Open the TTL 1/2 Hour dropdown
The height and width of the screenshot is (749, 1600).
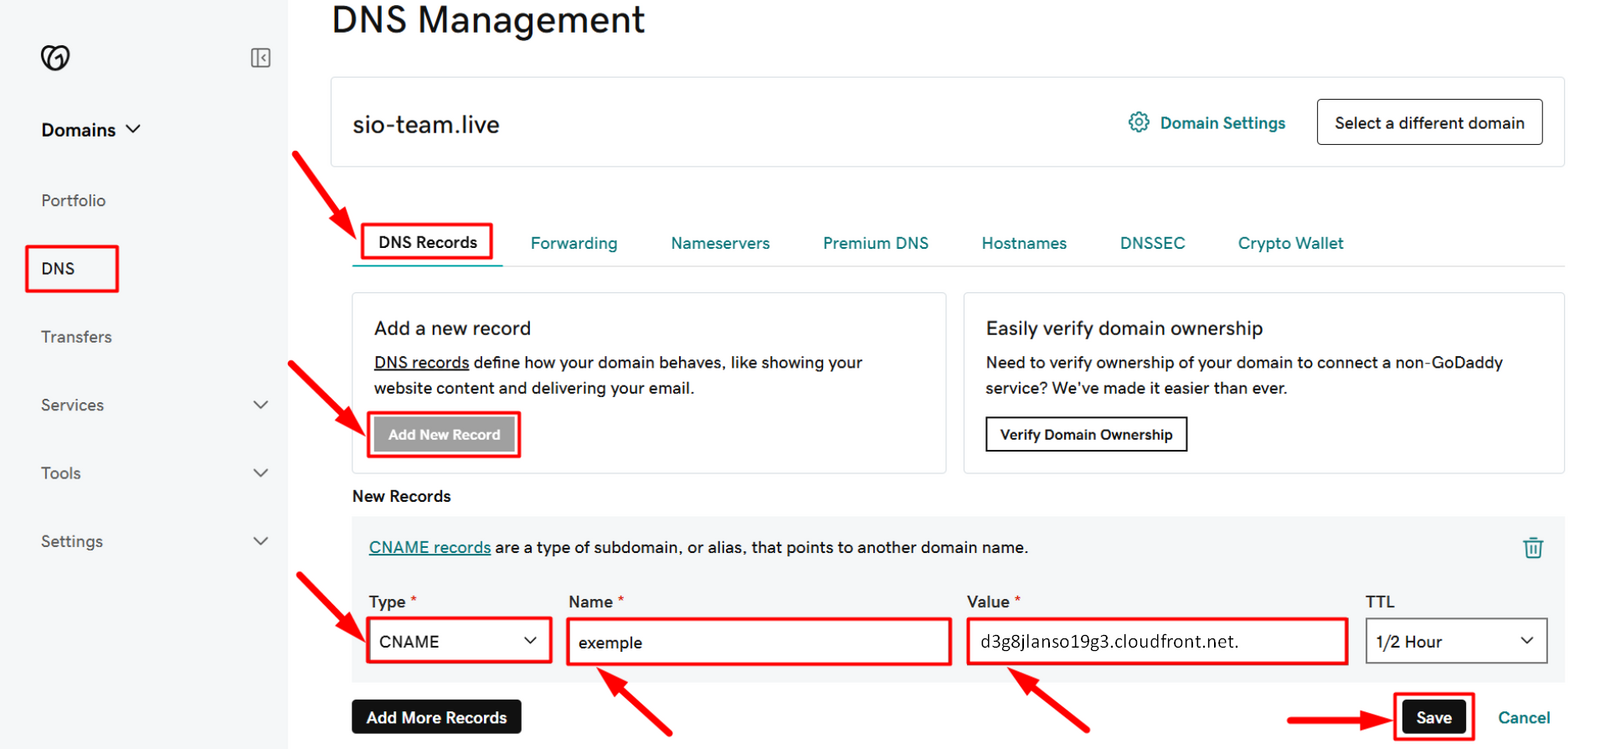(x=1456, y=641)
